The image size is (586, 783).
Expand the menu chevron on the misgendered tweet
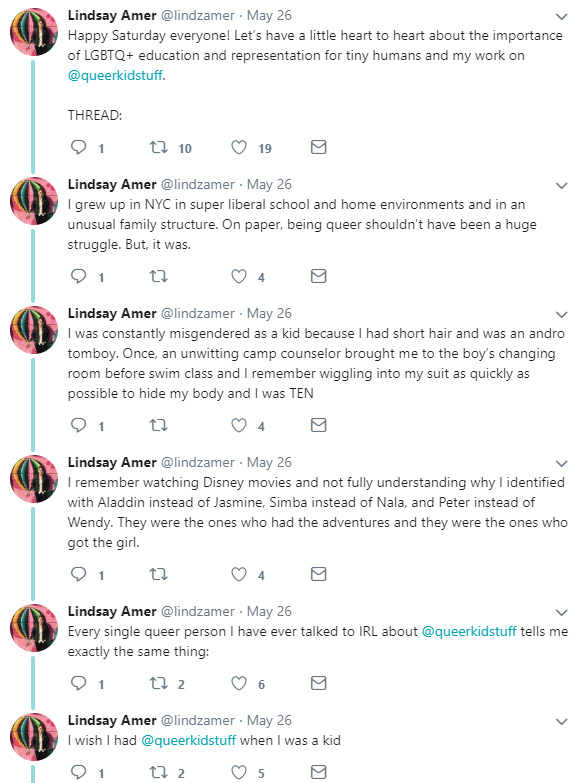tap(562, 315)
